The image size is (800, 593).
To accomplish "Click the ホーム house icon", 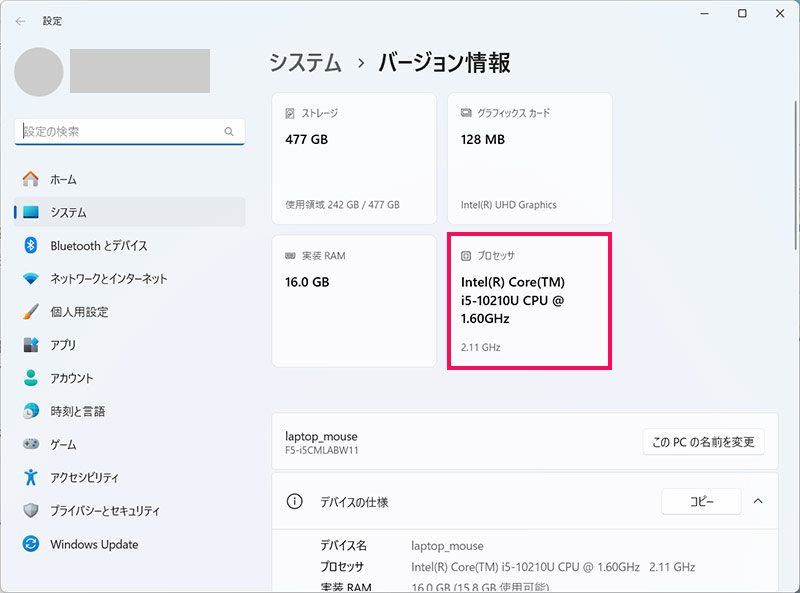I will click(x=31, y=179).
